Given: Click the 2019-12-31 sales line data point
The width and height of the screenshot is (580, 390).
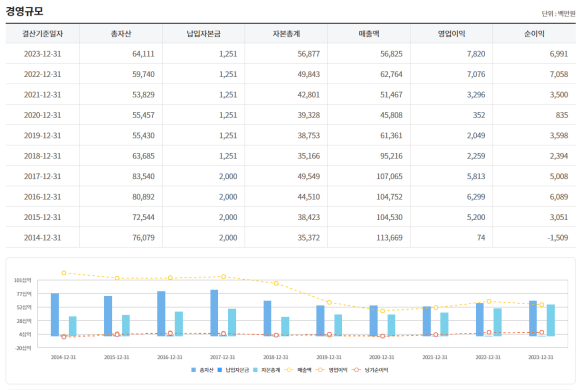Looking at the screenshot, I should [x=329, y=303].
